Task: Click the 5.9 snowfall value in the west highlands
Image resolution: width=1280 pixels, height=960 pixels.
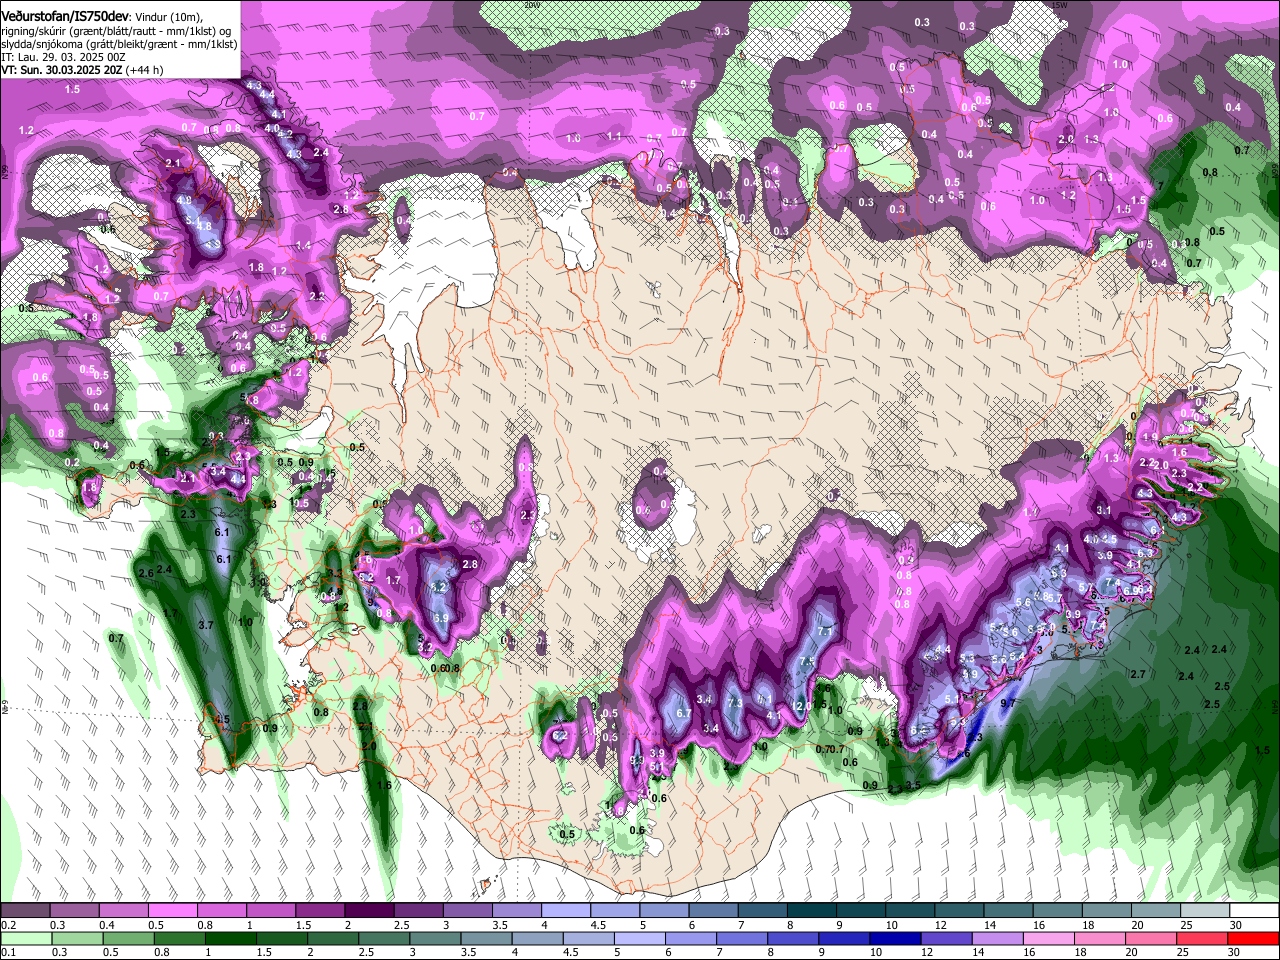Action: click(x=441, y=619)
